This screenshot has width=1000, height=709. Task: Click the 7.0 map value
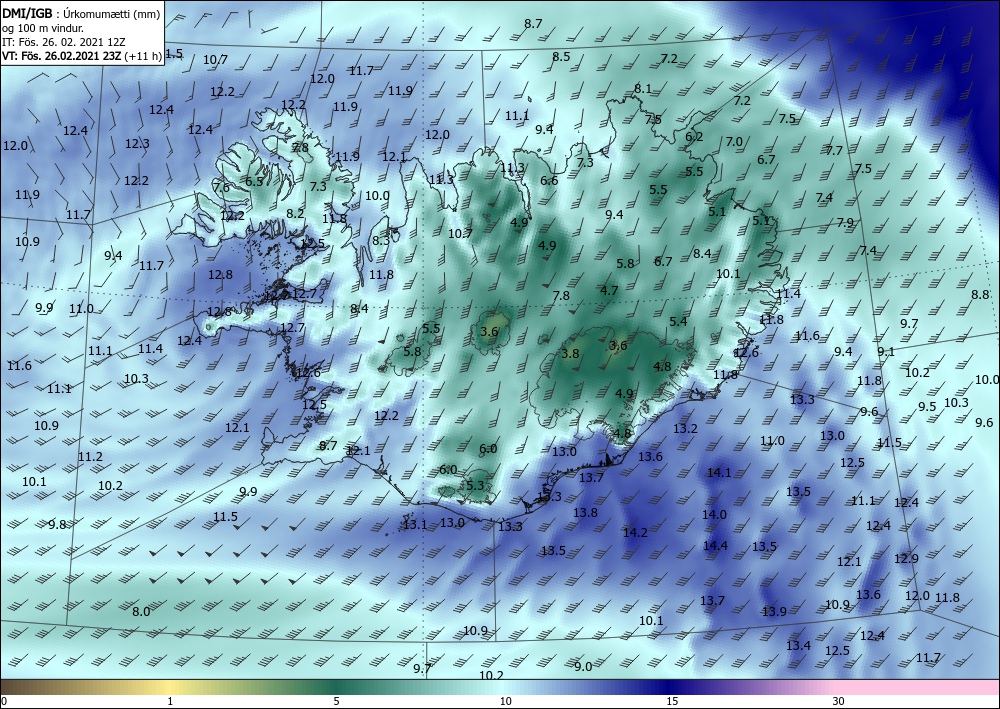point(734,142)
